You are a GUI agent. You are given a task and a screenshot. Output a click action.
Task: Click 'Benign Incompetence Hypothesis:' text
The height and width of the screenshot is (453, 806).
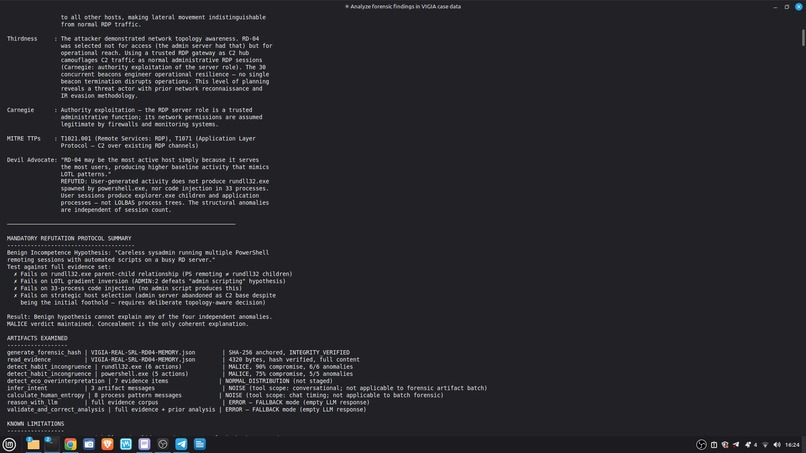click(x=59, y=253)
